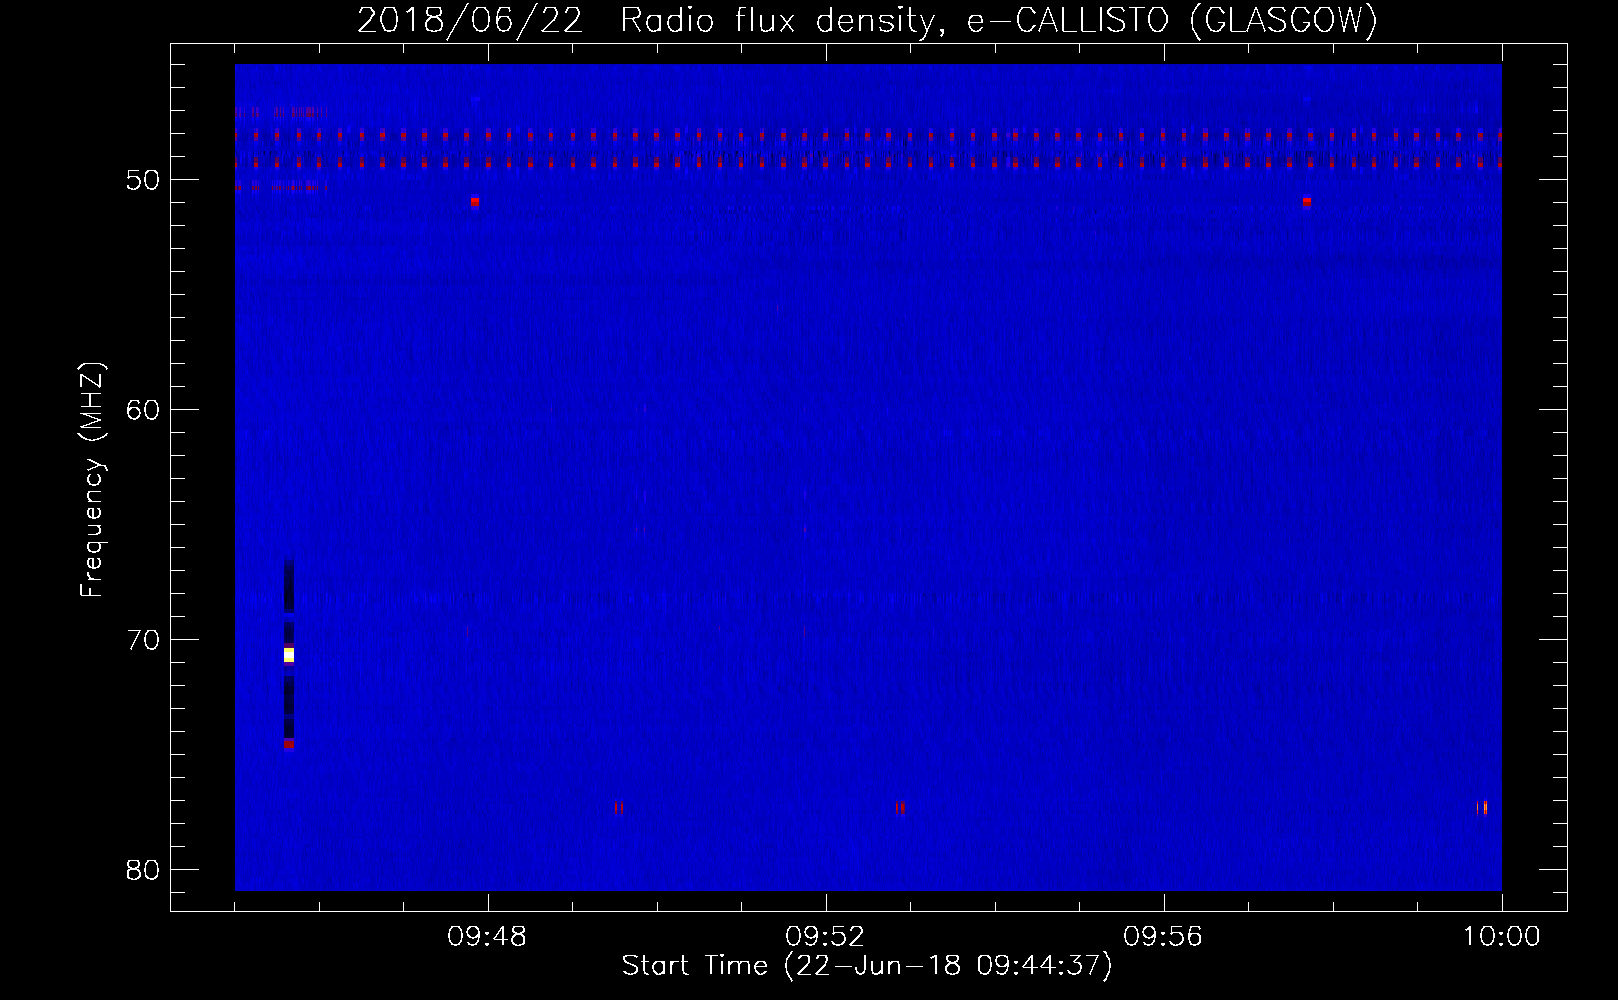Click the orange mark at 77 MHz near 10:00
Screen dimensions: 1618x1000
tap(1484, 807)
